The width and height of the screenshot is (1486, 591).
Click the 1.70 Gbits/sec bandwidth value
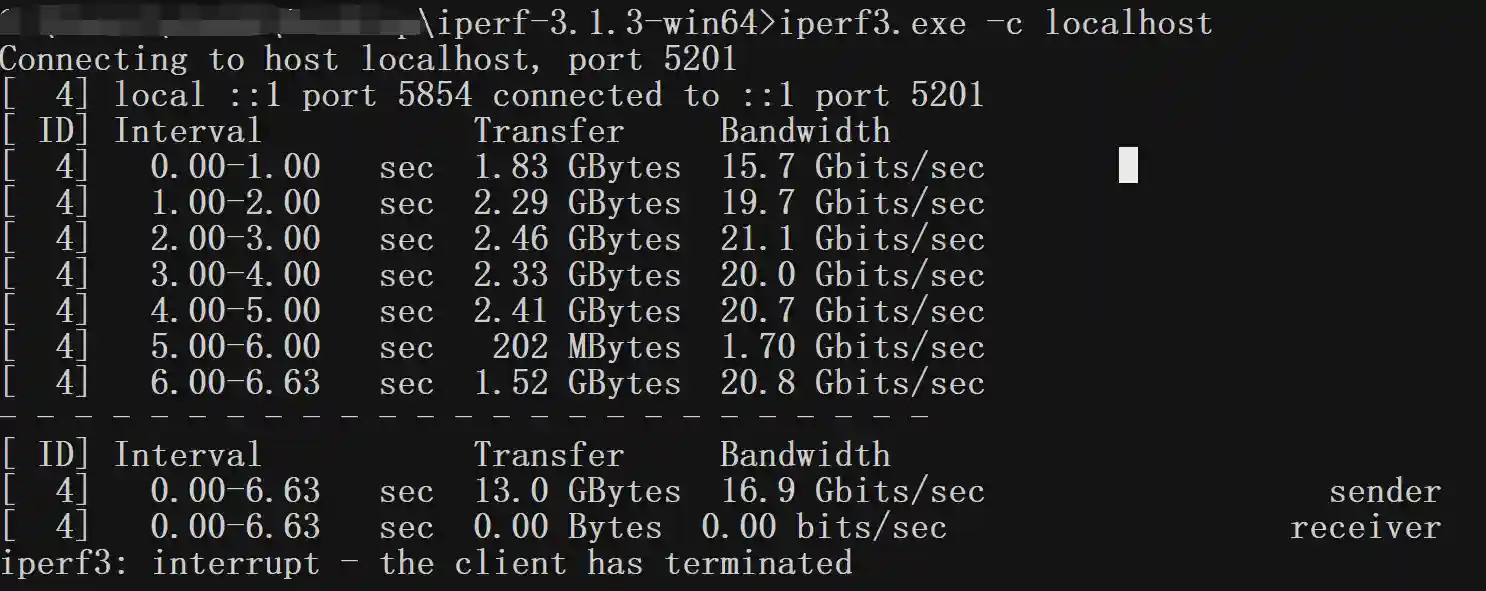point(852,347)
